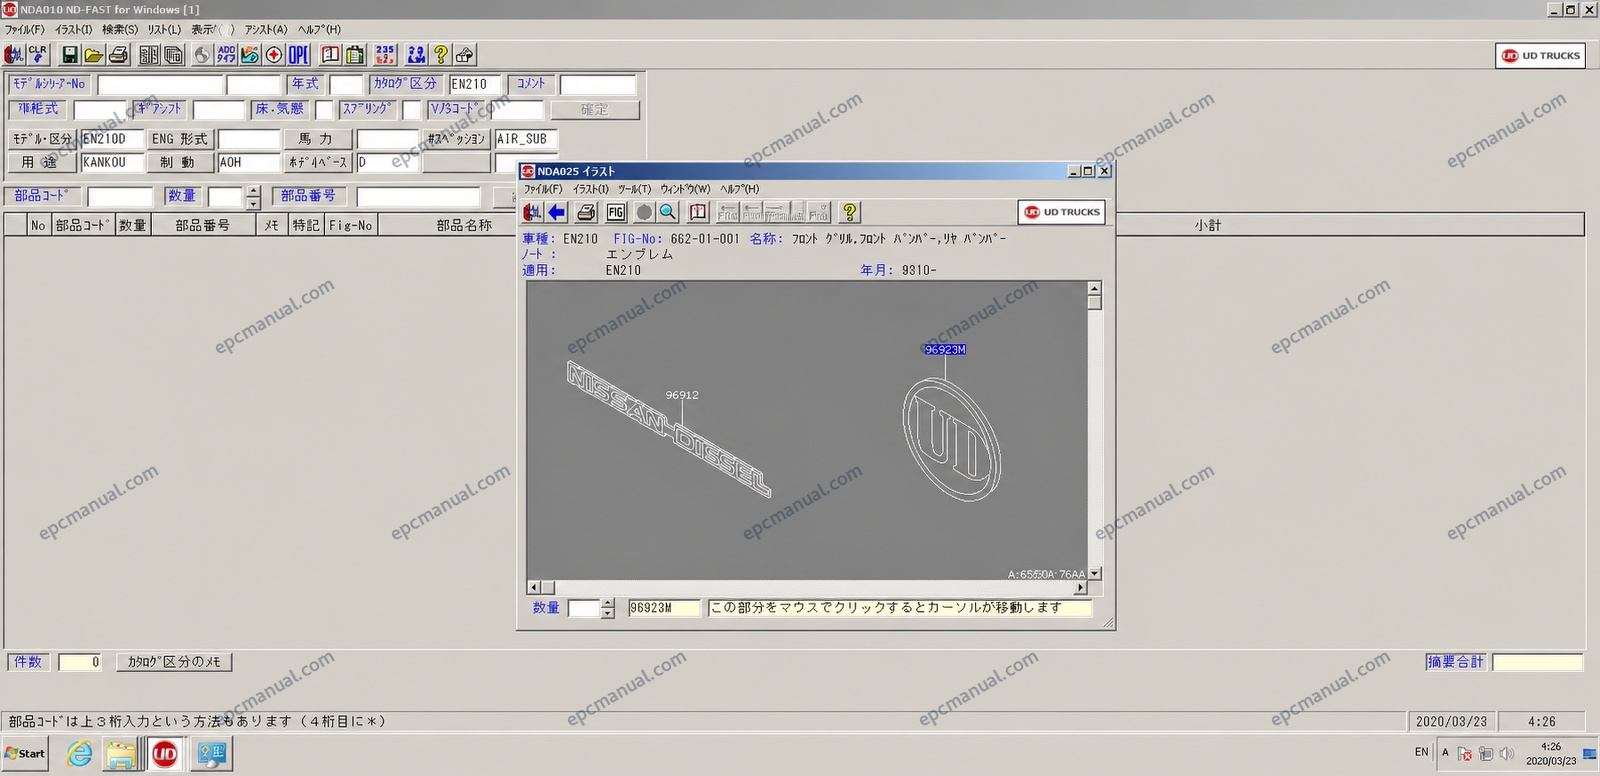The image size is (1600, 776).
Task: Click the illustration vertical scrollbar up arrow
Action: 1095,289
